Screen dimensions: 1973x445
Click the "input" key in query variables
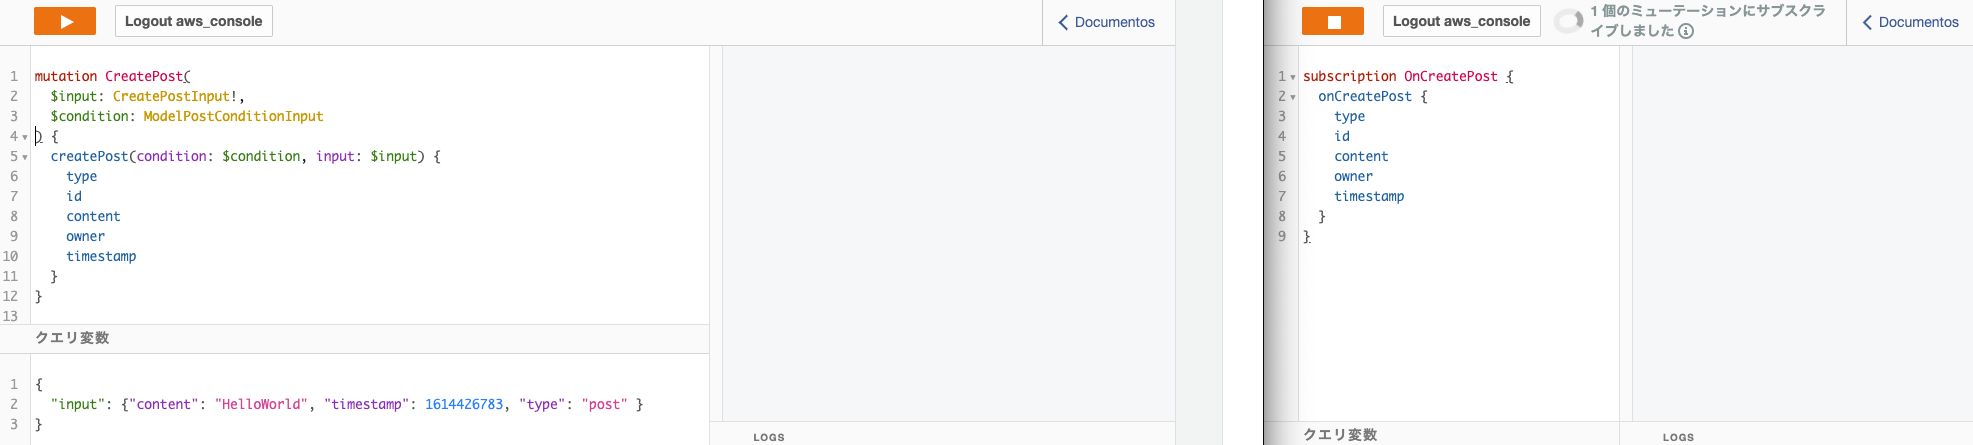(x=78, y=404)
